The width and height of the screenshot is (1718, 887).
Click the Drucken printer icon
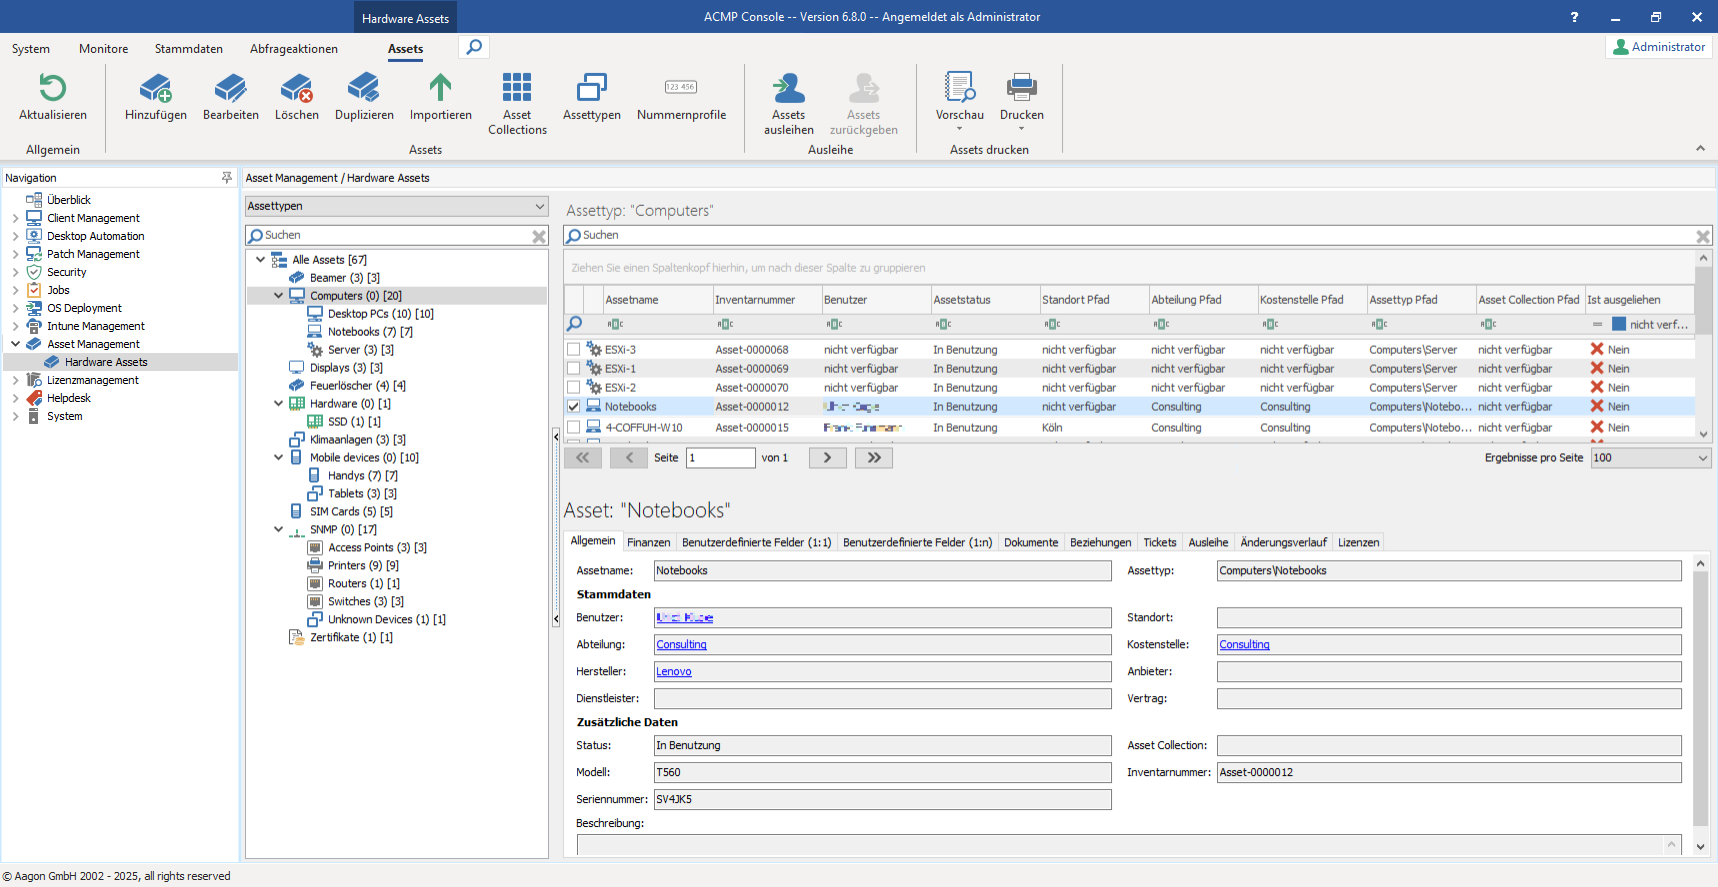coord(1021,89)
